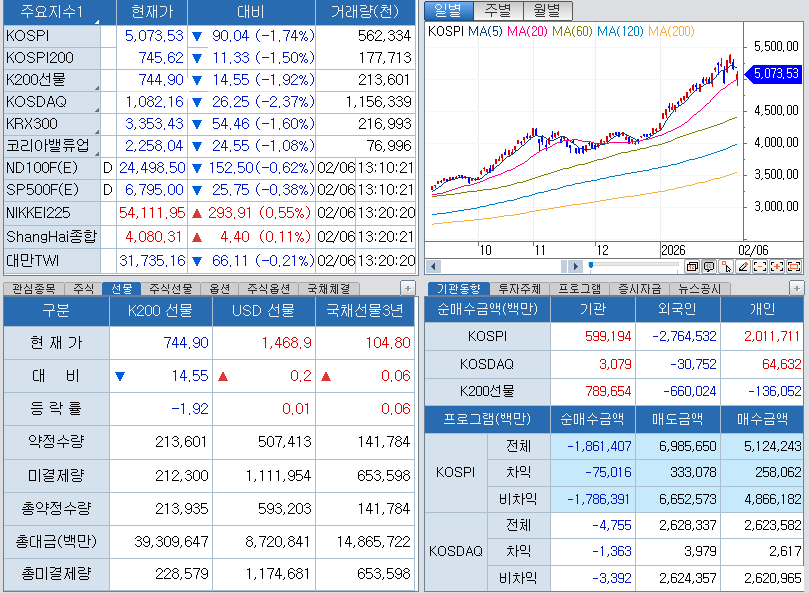Add a tab with right panel plus icon
Viewport: 809px width, 593px height.
tap(796, 288)
